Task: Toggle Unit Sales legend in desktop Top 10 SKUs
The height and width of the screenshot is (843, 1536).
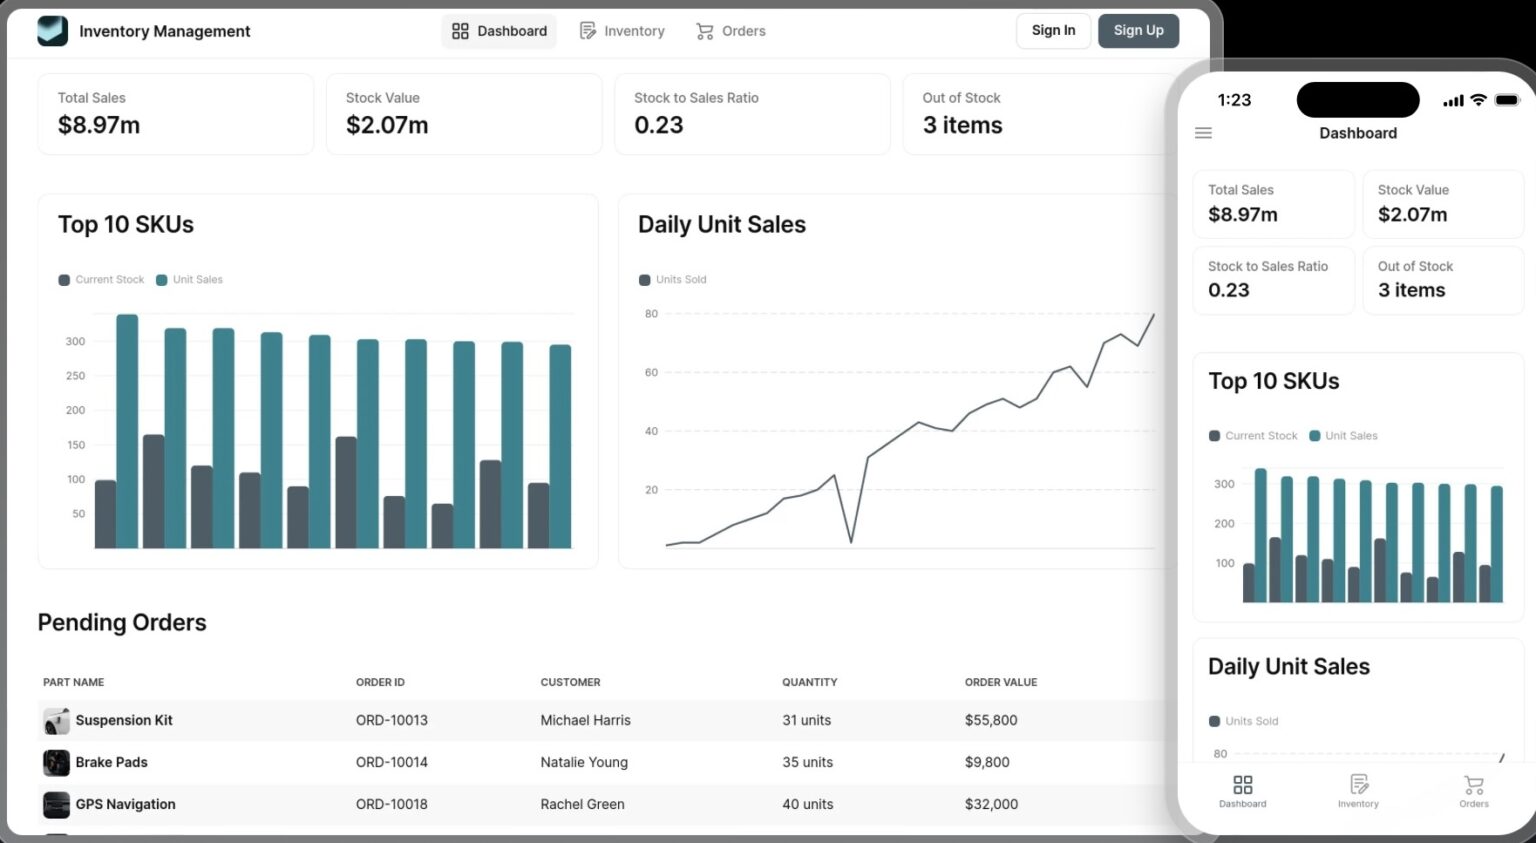Action: (189, 280)
